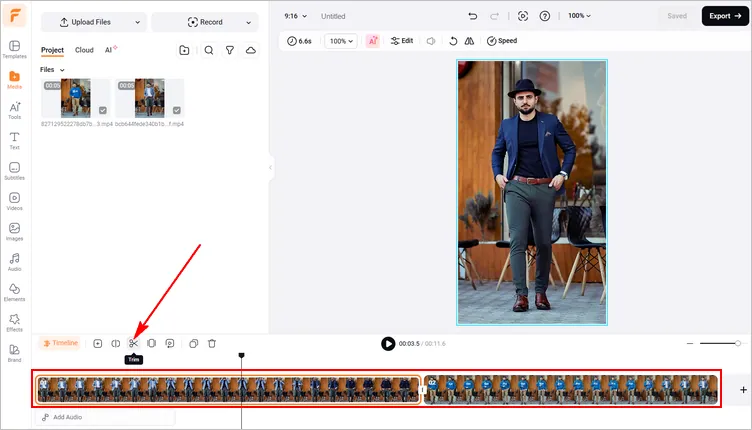Open the stock Videos sidebar panel
The height and width of the screenshot is (430, 752).
coord(14,201)
